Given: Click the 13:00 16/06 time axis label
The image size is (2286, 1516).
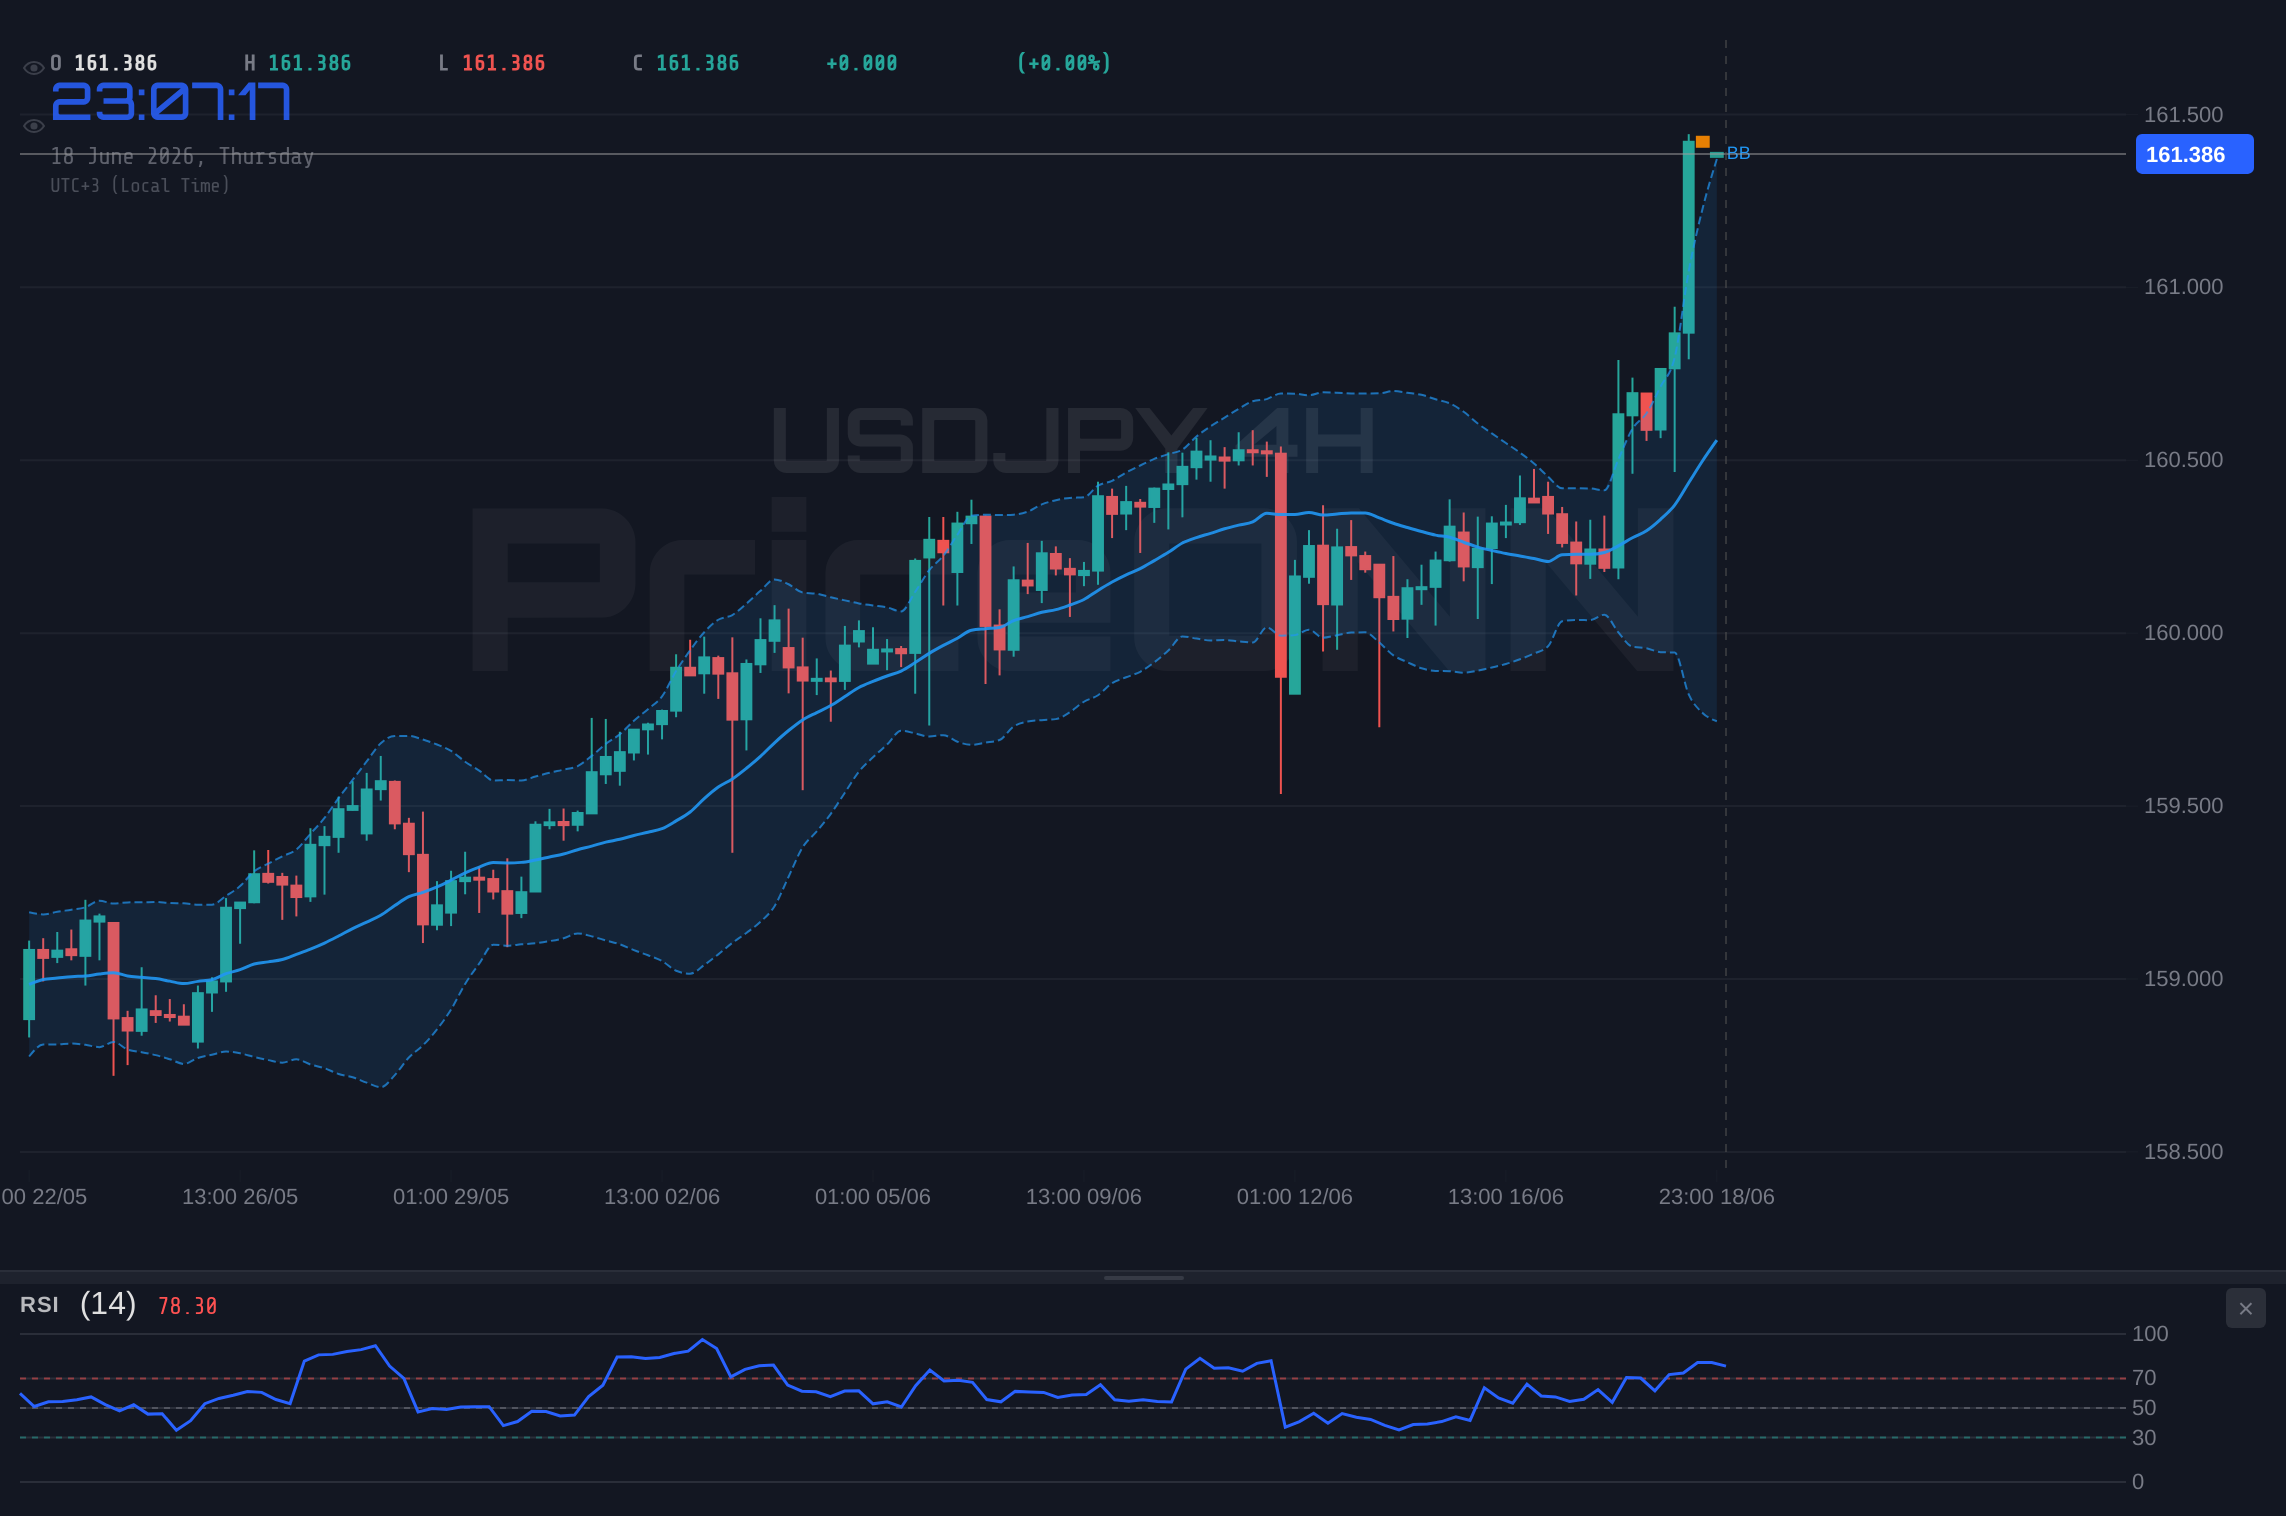Looking at the screenshot, I should [1506, 1197].
